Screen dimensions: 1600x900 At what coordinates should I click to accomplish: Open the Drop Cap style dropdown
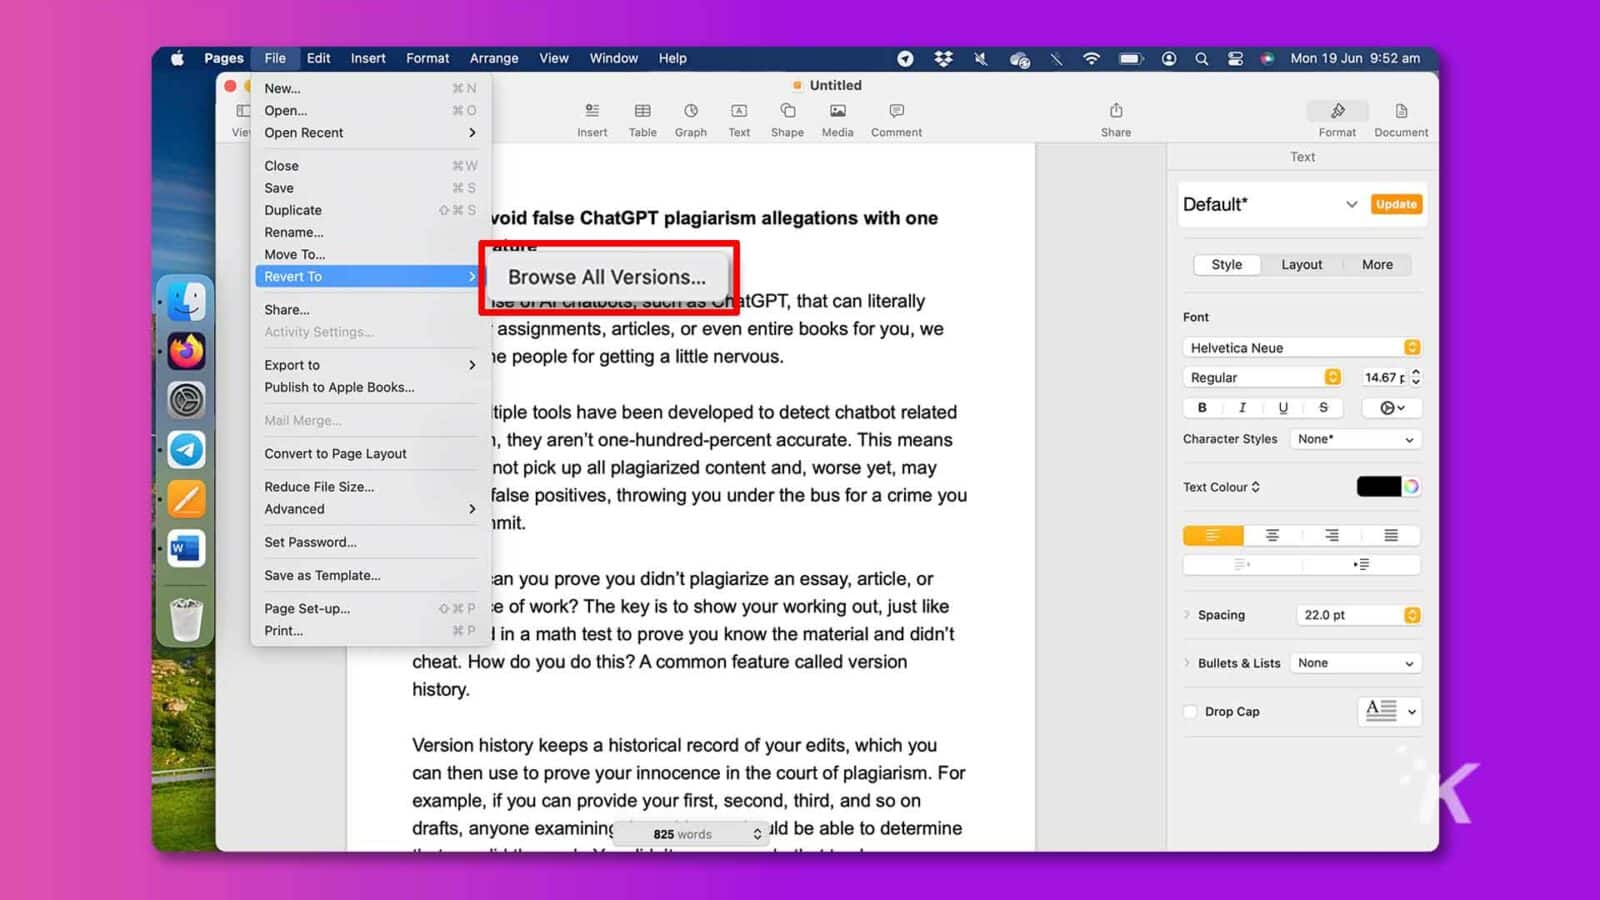1390,711
